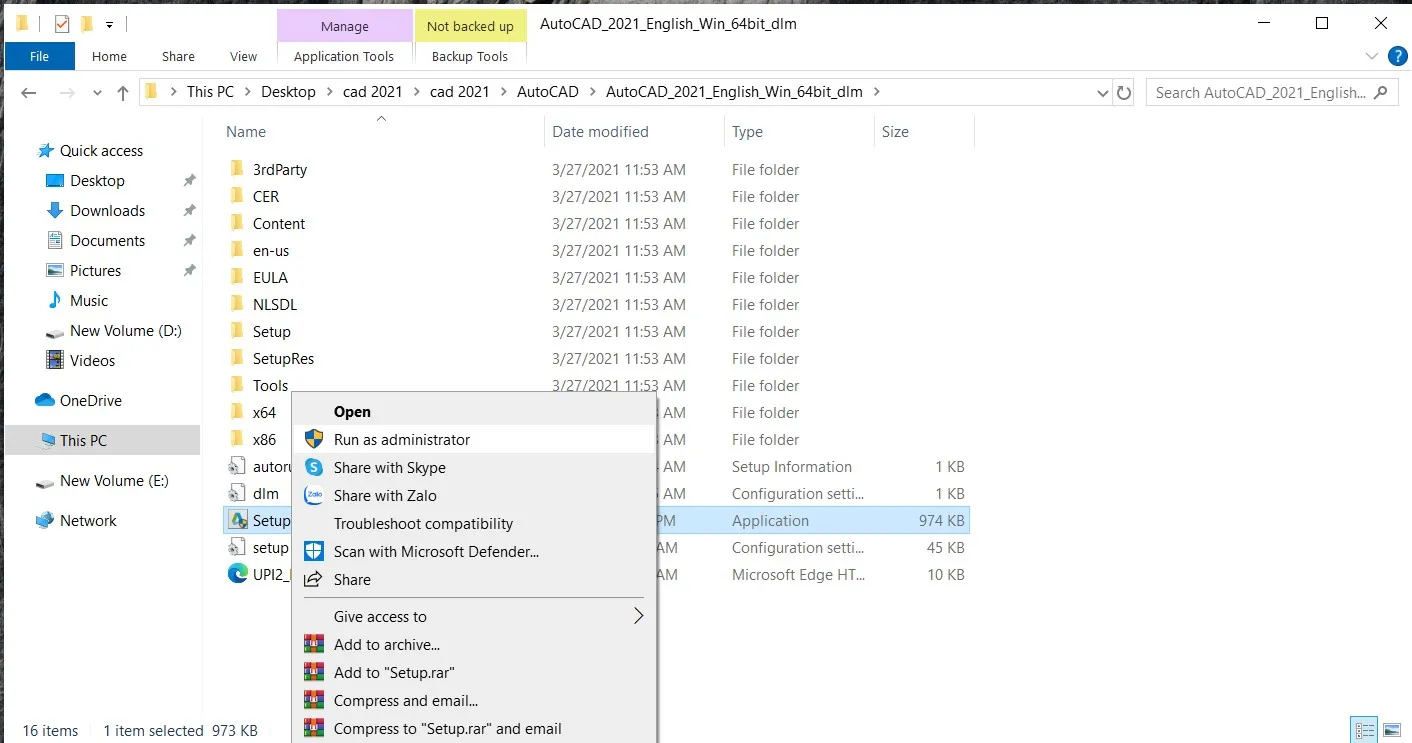Go up to the parent AutoCAD folder

click(x=121, y=91)
